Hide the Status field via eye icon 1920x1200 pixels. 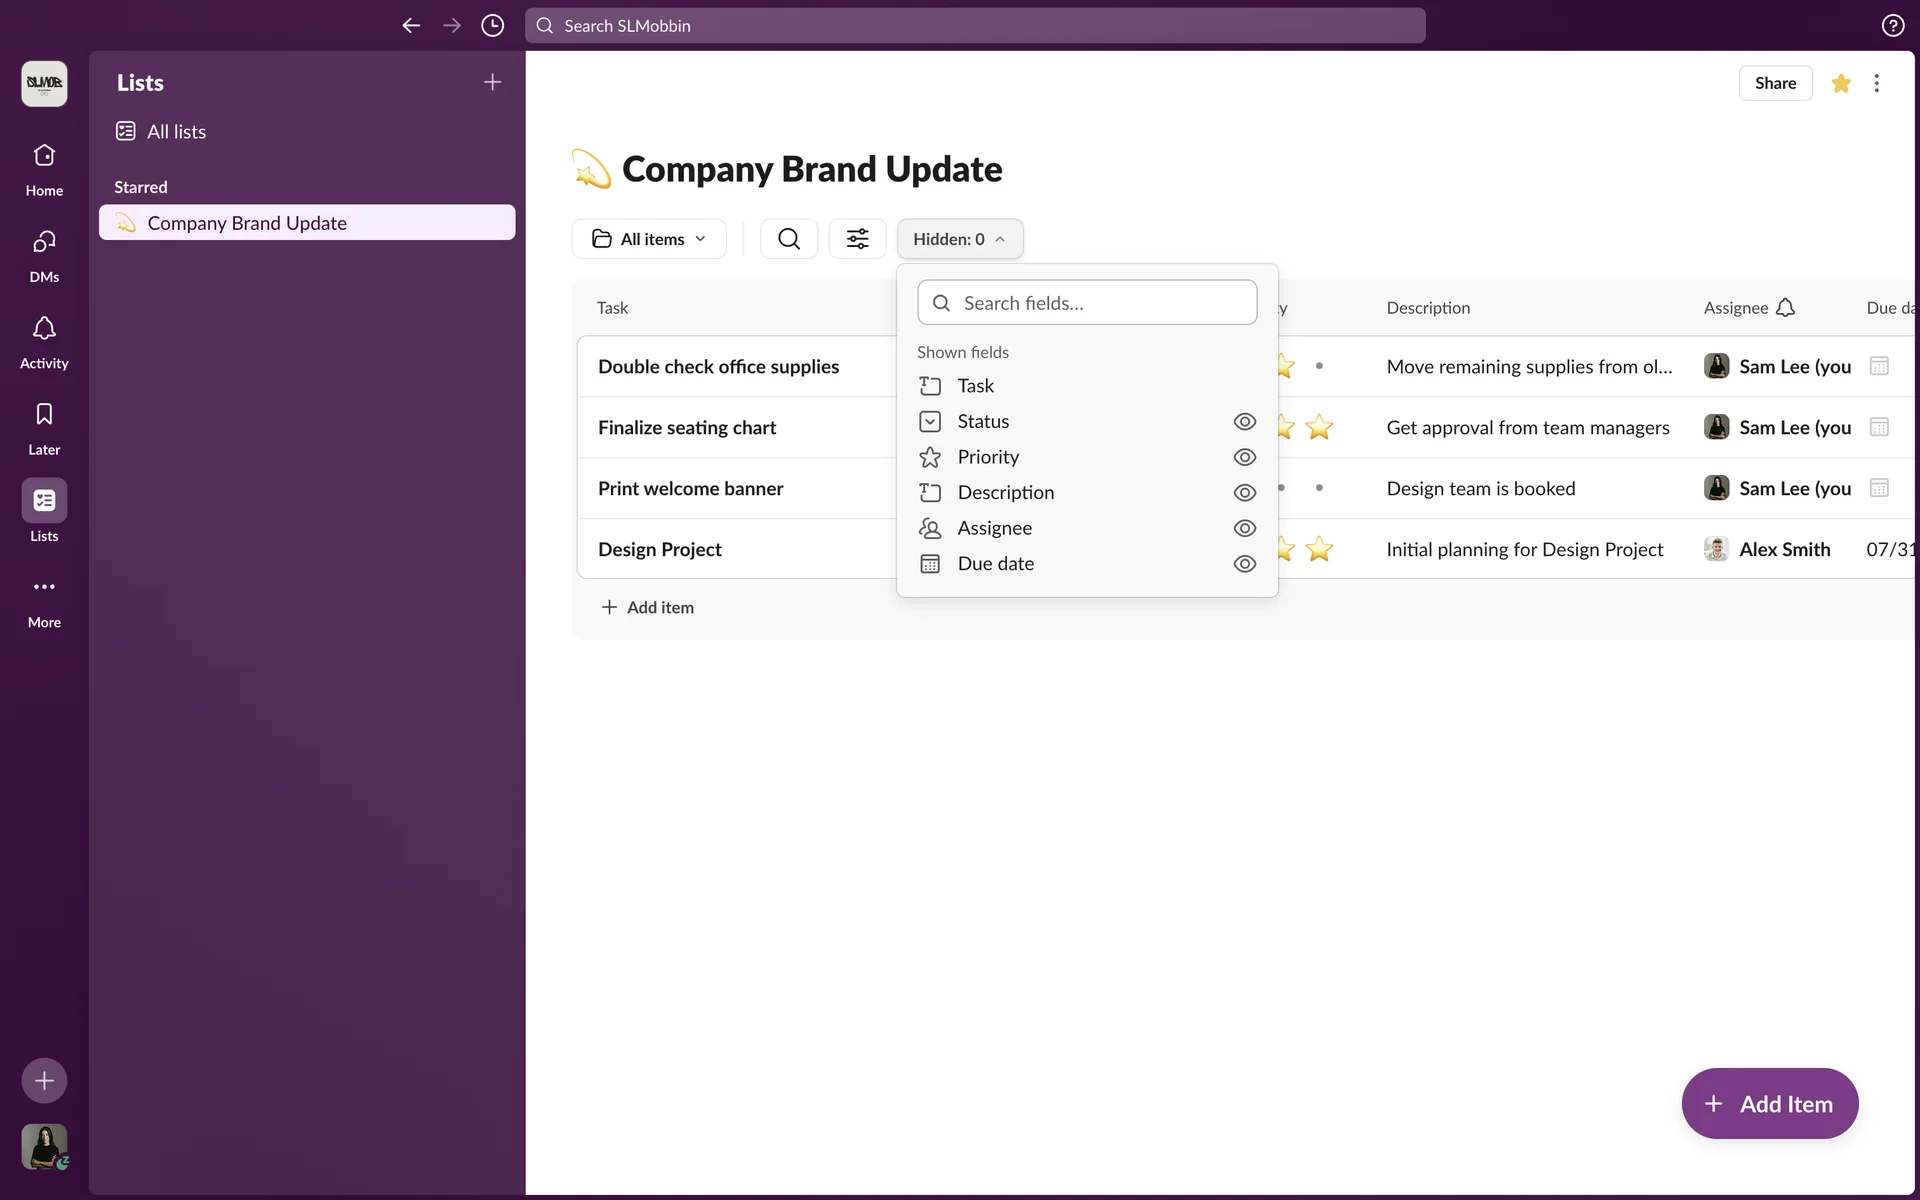click(1244, 422)
